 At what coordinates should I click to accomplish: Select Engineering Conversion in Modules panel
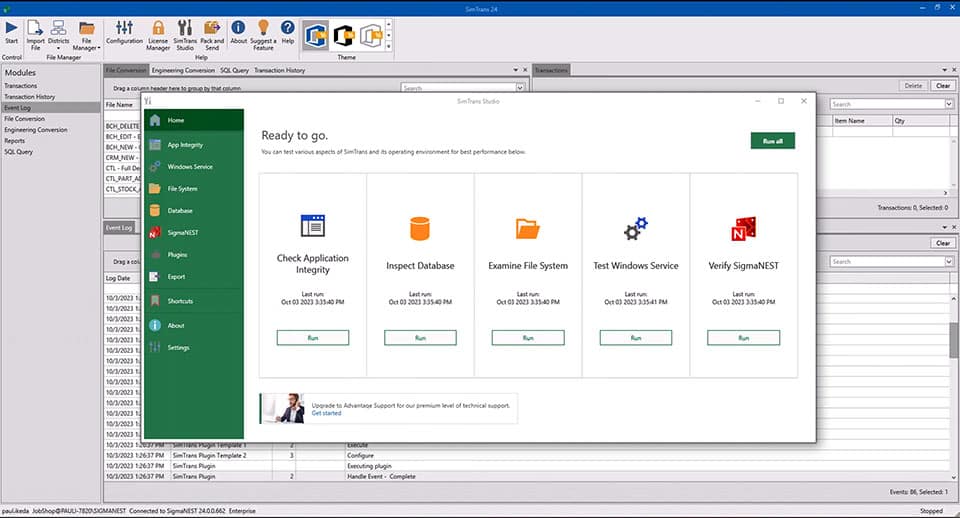click(36, 130)
